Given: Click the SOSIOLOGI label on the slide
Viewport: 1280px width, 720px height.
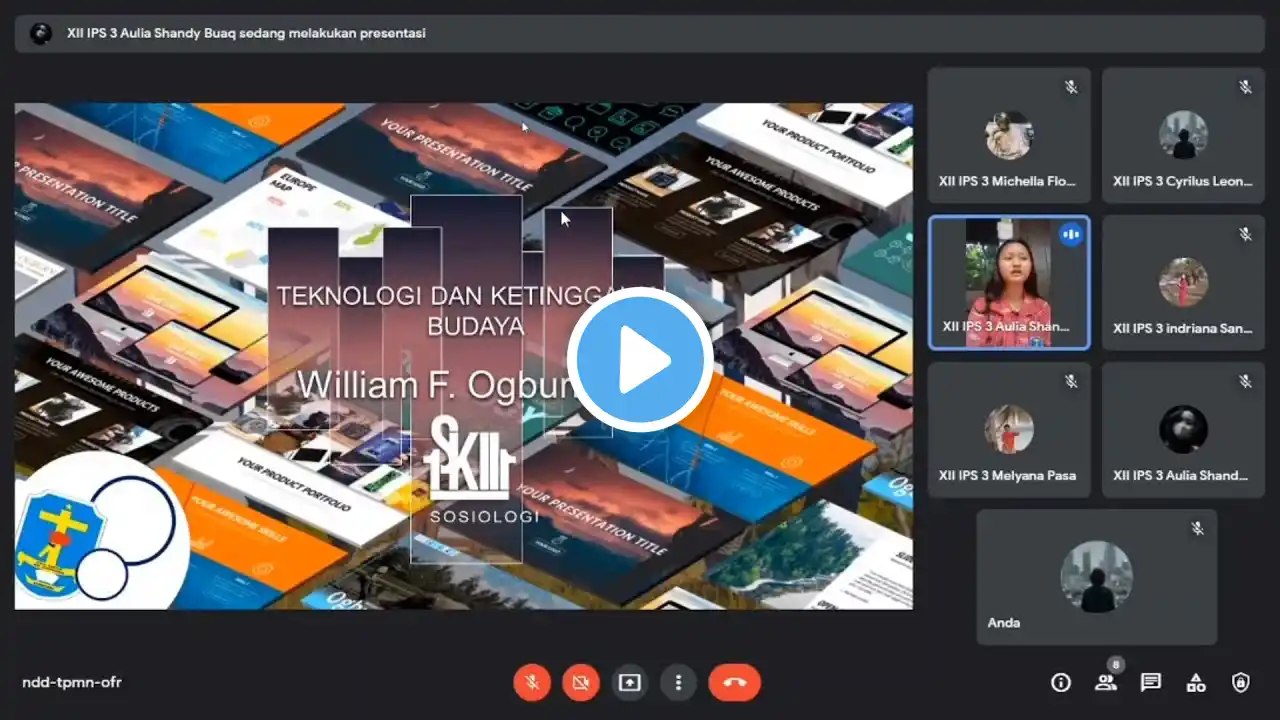Looking at the screenshot, I should [x=484, y=516].
